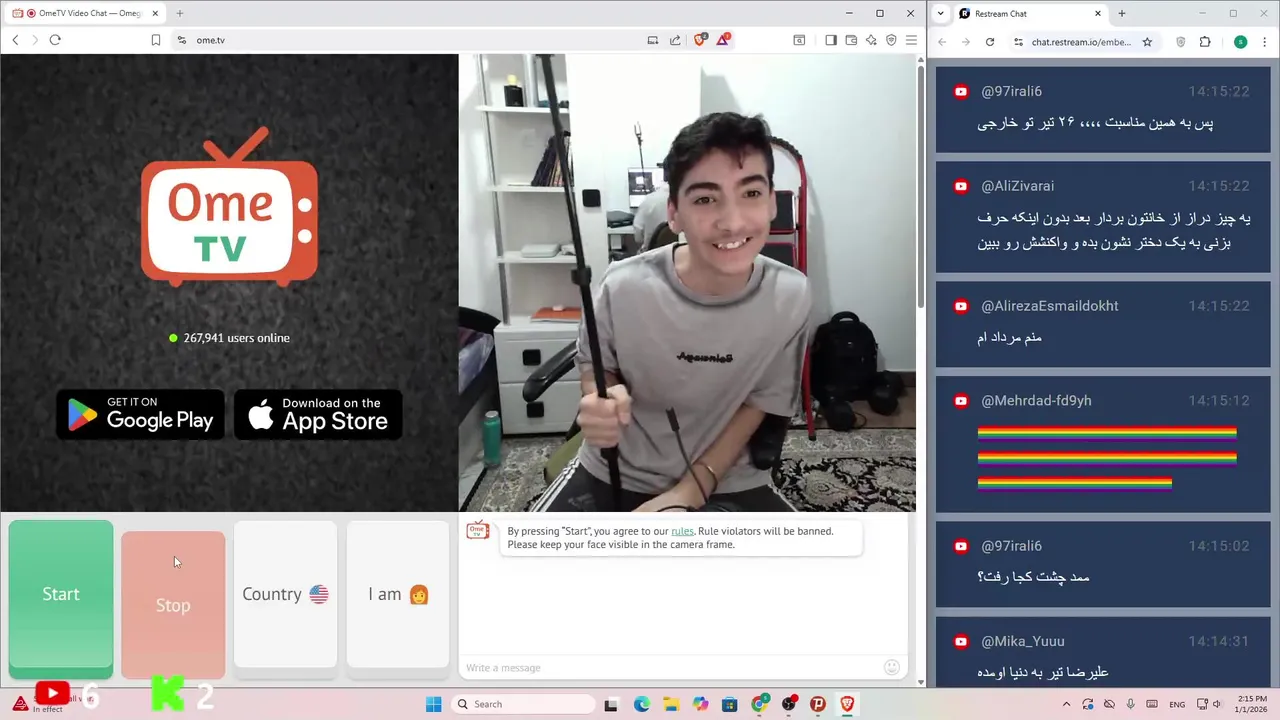Close the Restream Chat tab
Screen dimensions: 1280x720
tap(1098, 14)
